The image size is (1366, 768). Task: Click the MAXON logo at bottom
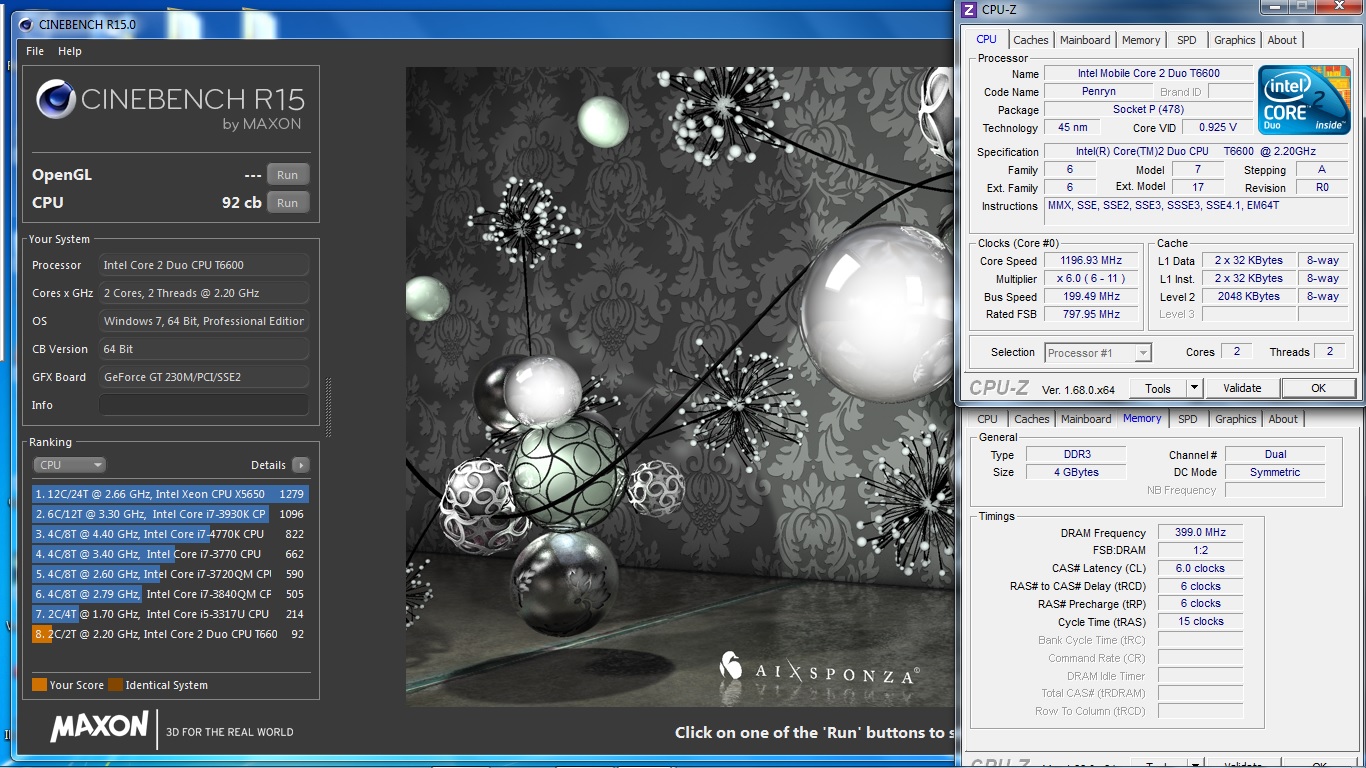pos(99,727)
